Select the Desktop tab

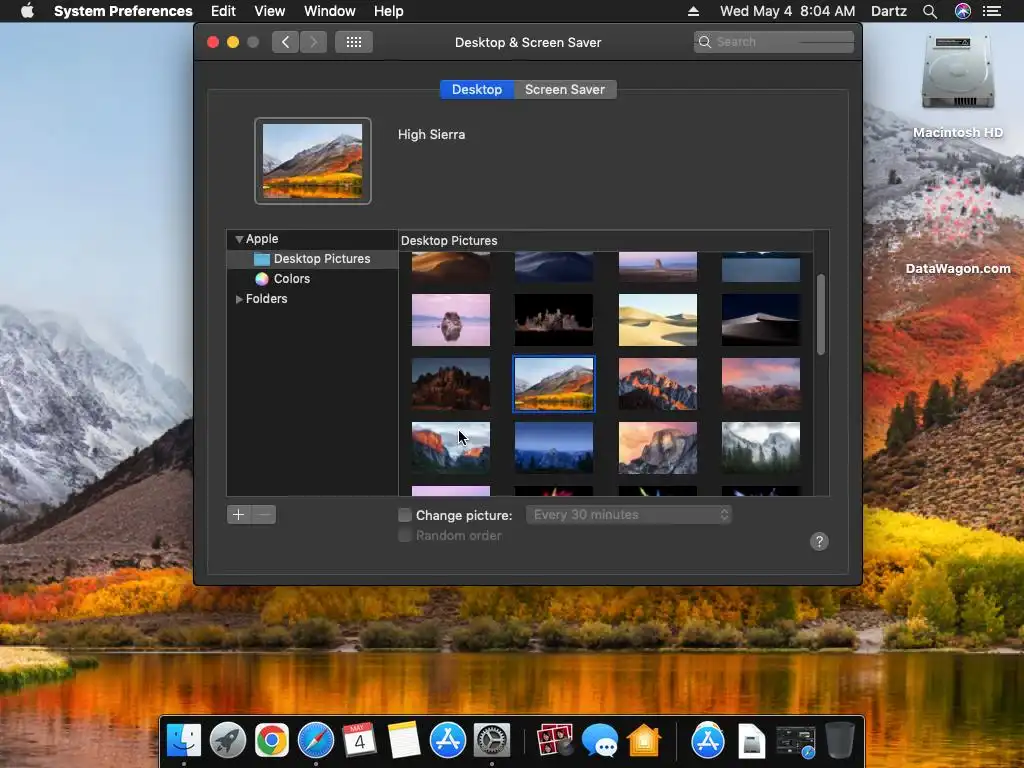(x=477, y=89)
